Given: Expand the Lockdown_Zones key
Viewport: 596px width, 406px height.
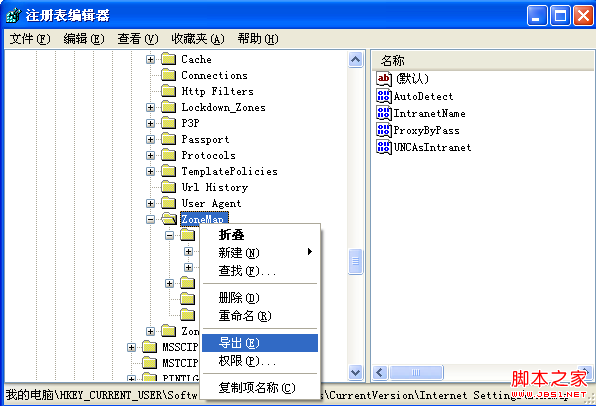Looking at the screenshot, I should 151,107.
